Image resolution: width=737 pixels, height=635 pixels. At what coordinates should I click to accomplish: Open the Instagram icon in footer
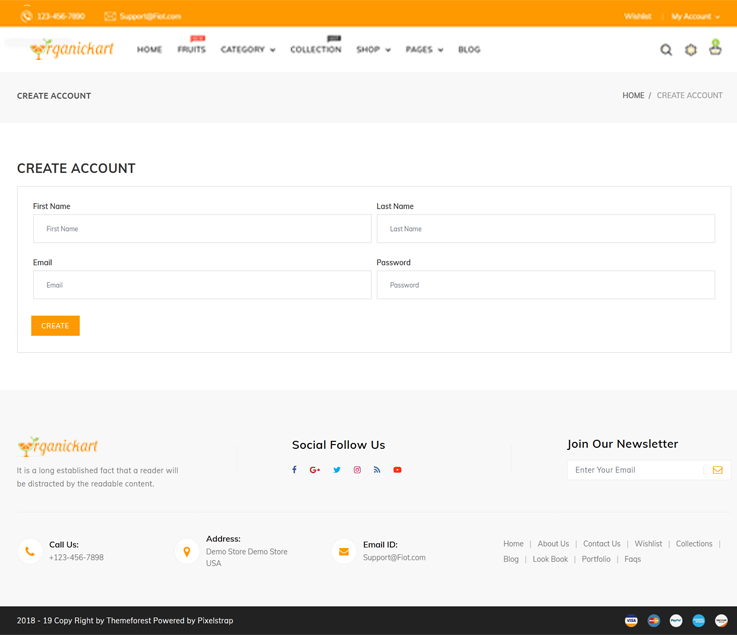pos(357,470)
